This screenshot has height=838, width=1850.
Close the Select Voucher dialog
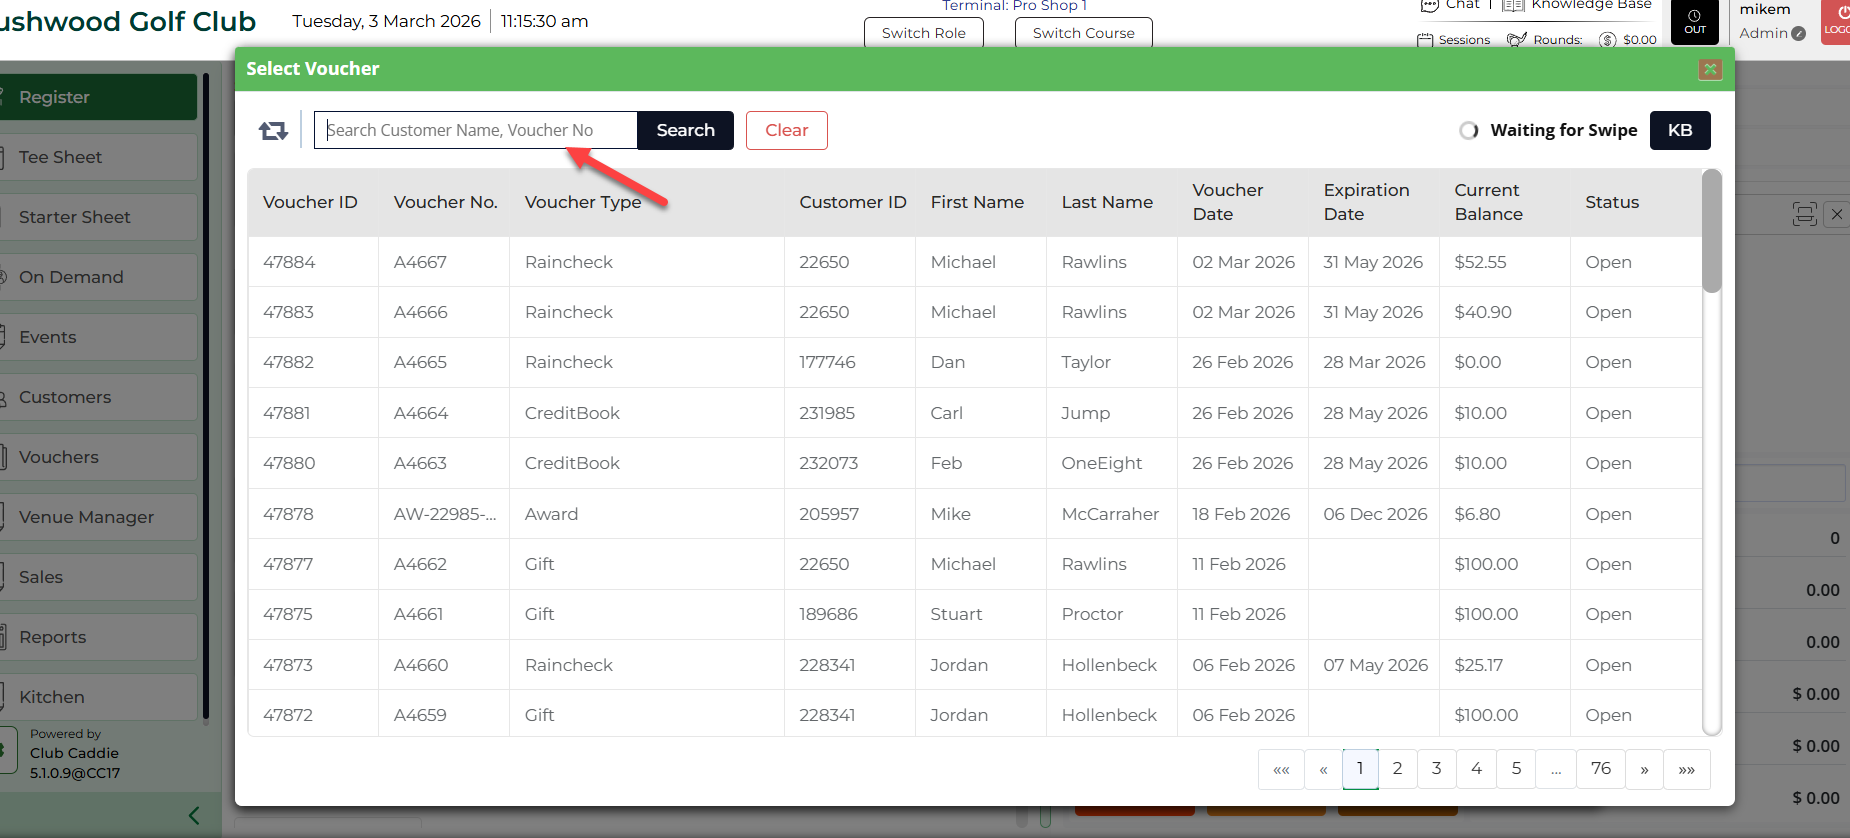click(1710, 69)
